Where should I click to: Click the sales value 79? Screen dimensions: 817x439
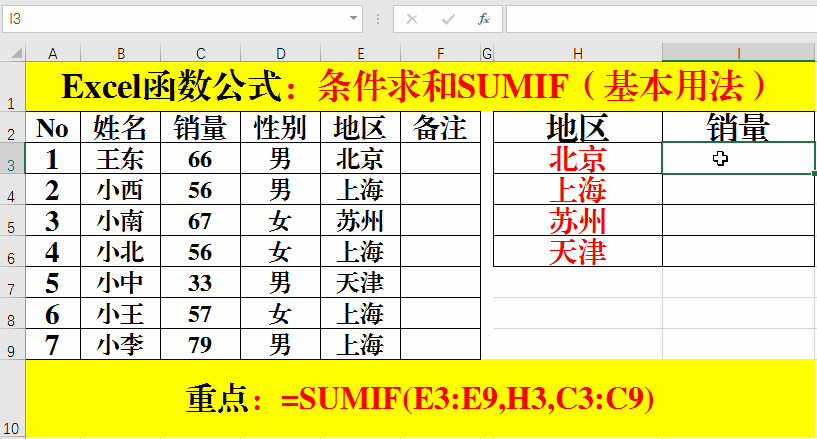point(201,344)
